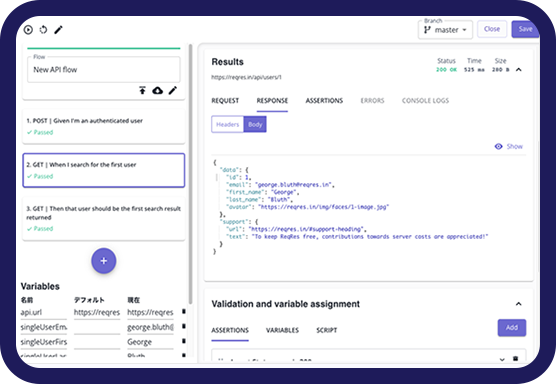The image size is (556, 384).
Task: Click the pencil edit icon in top toolbar
Action: 58,30
